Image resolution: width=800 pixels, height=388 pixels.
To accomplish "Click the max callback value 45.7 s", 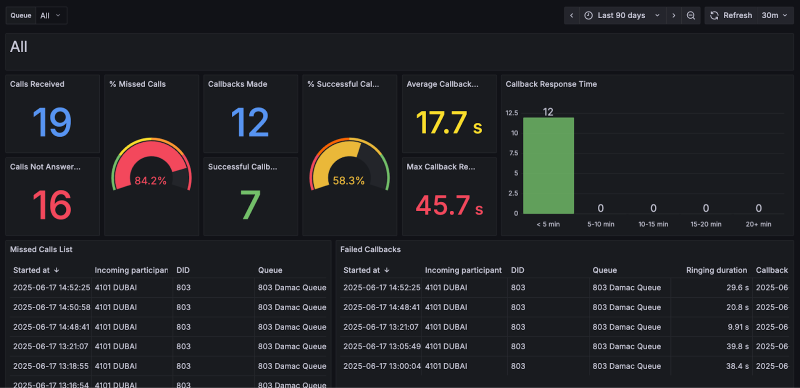I will pos(449,205).
